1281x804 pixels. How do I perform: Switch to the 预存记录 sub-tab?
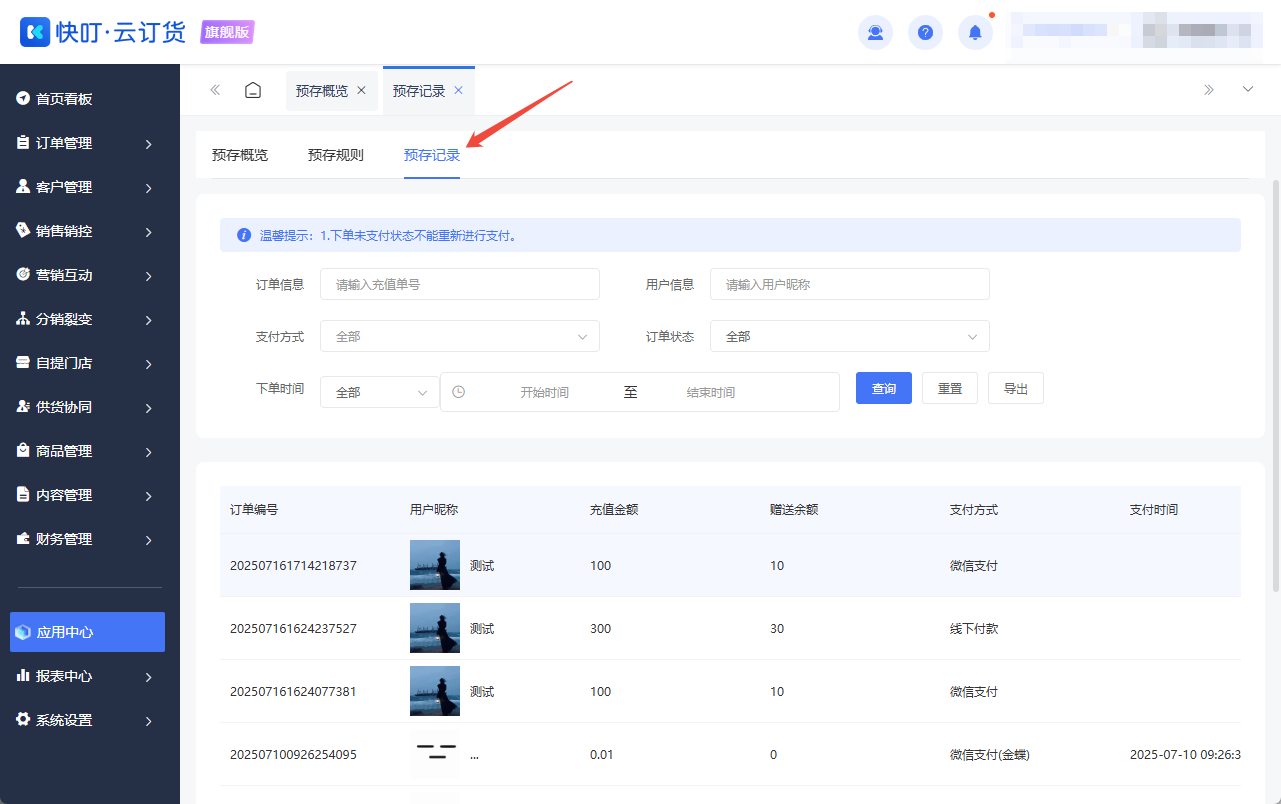coord(432,155)
